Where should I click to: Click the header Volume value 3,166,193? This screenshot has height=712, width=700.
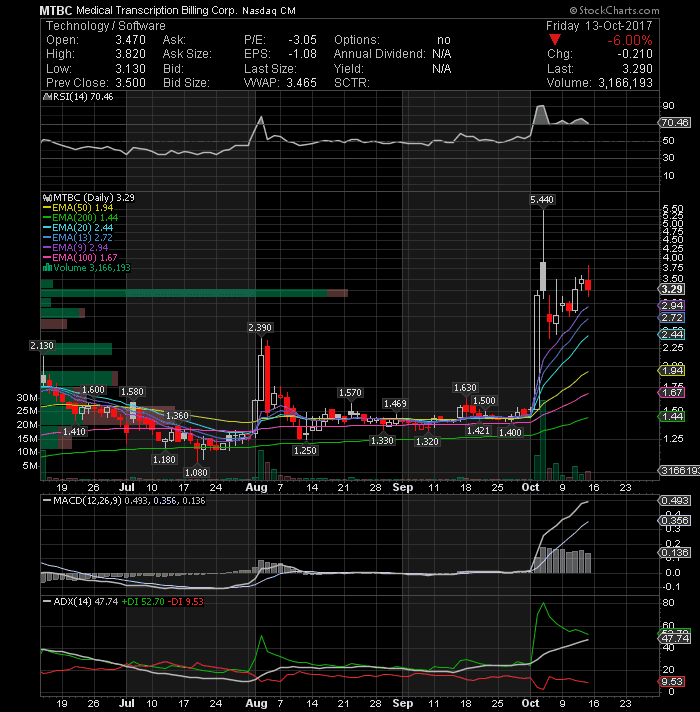point(625,83)
